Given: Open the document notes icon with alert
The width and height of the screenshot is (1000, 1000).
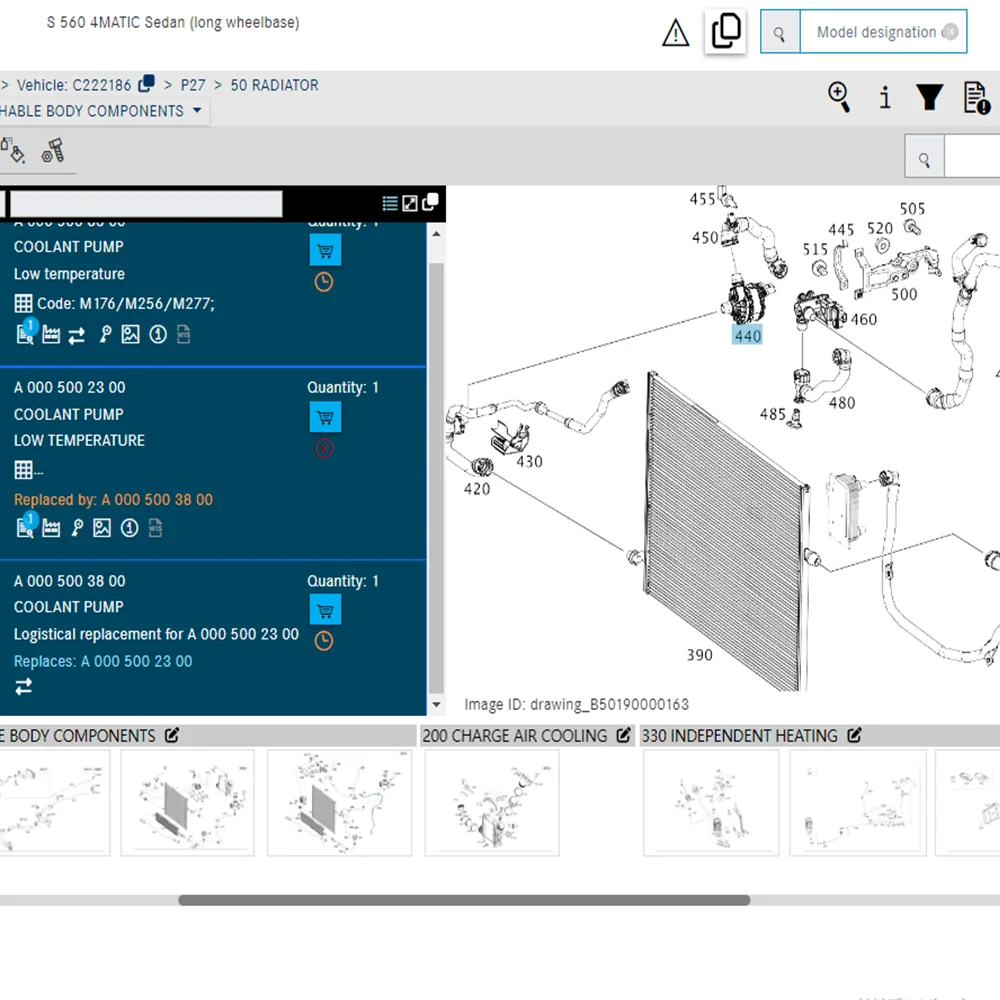Looking at the screenshot, I should point(976,98).
